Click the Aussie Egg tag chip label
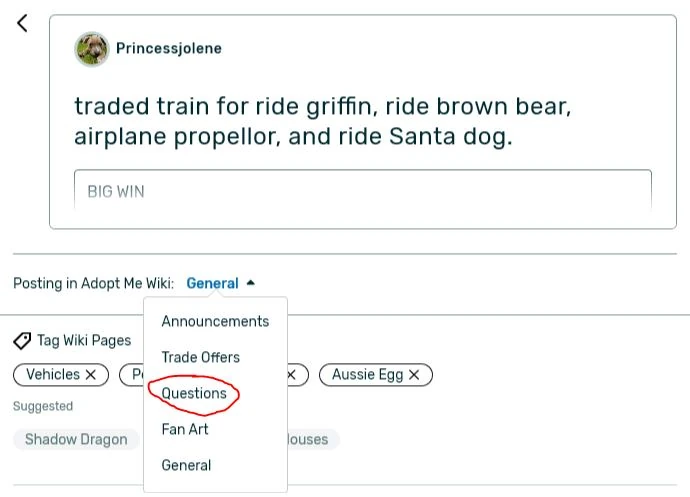 click(367, 375)
